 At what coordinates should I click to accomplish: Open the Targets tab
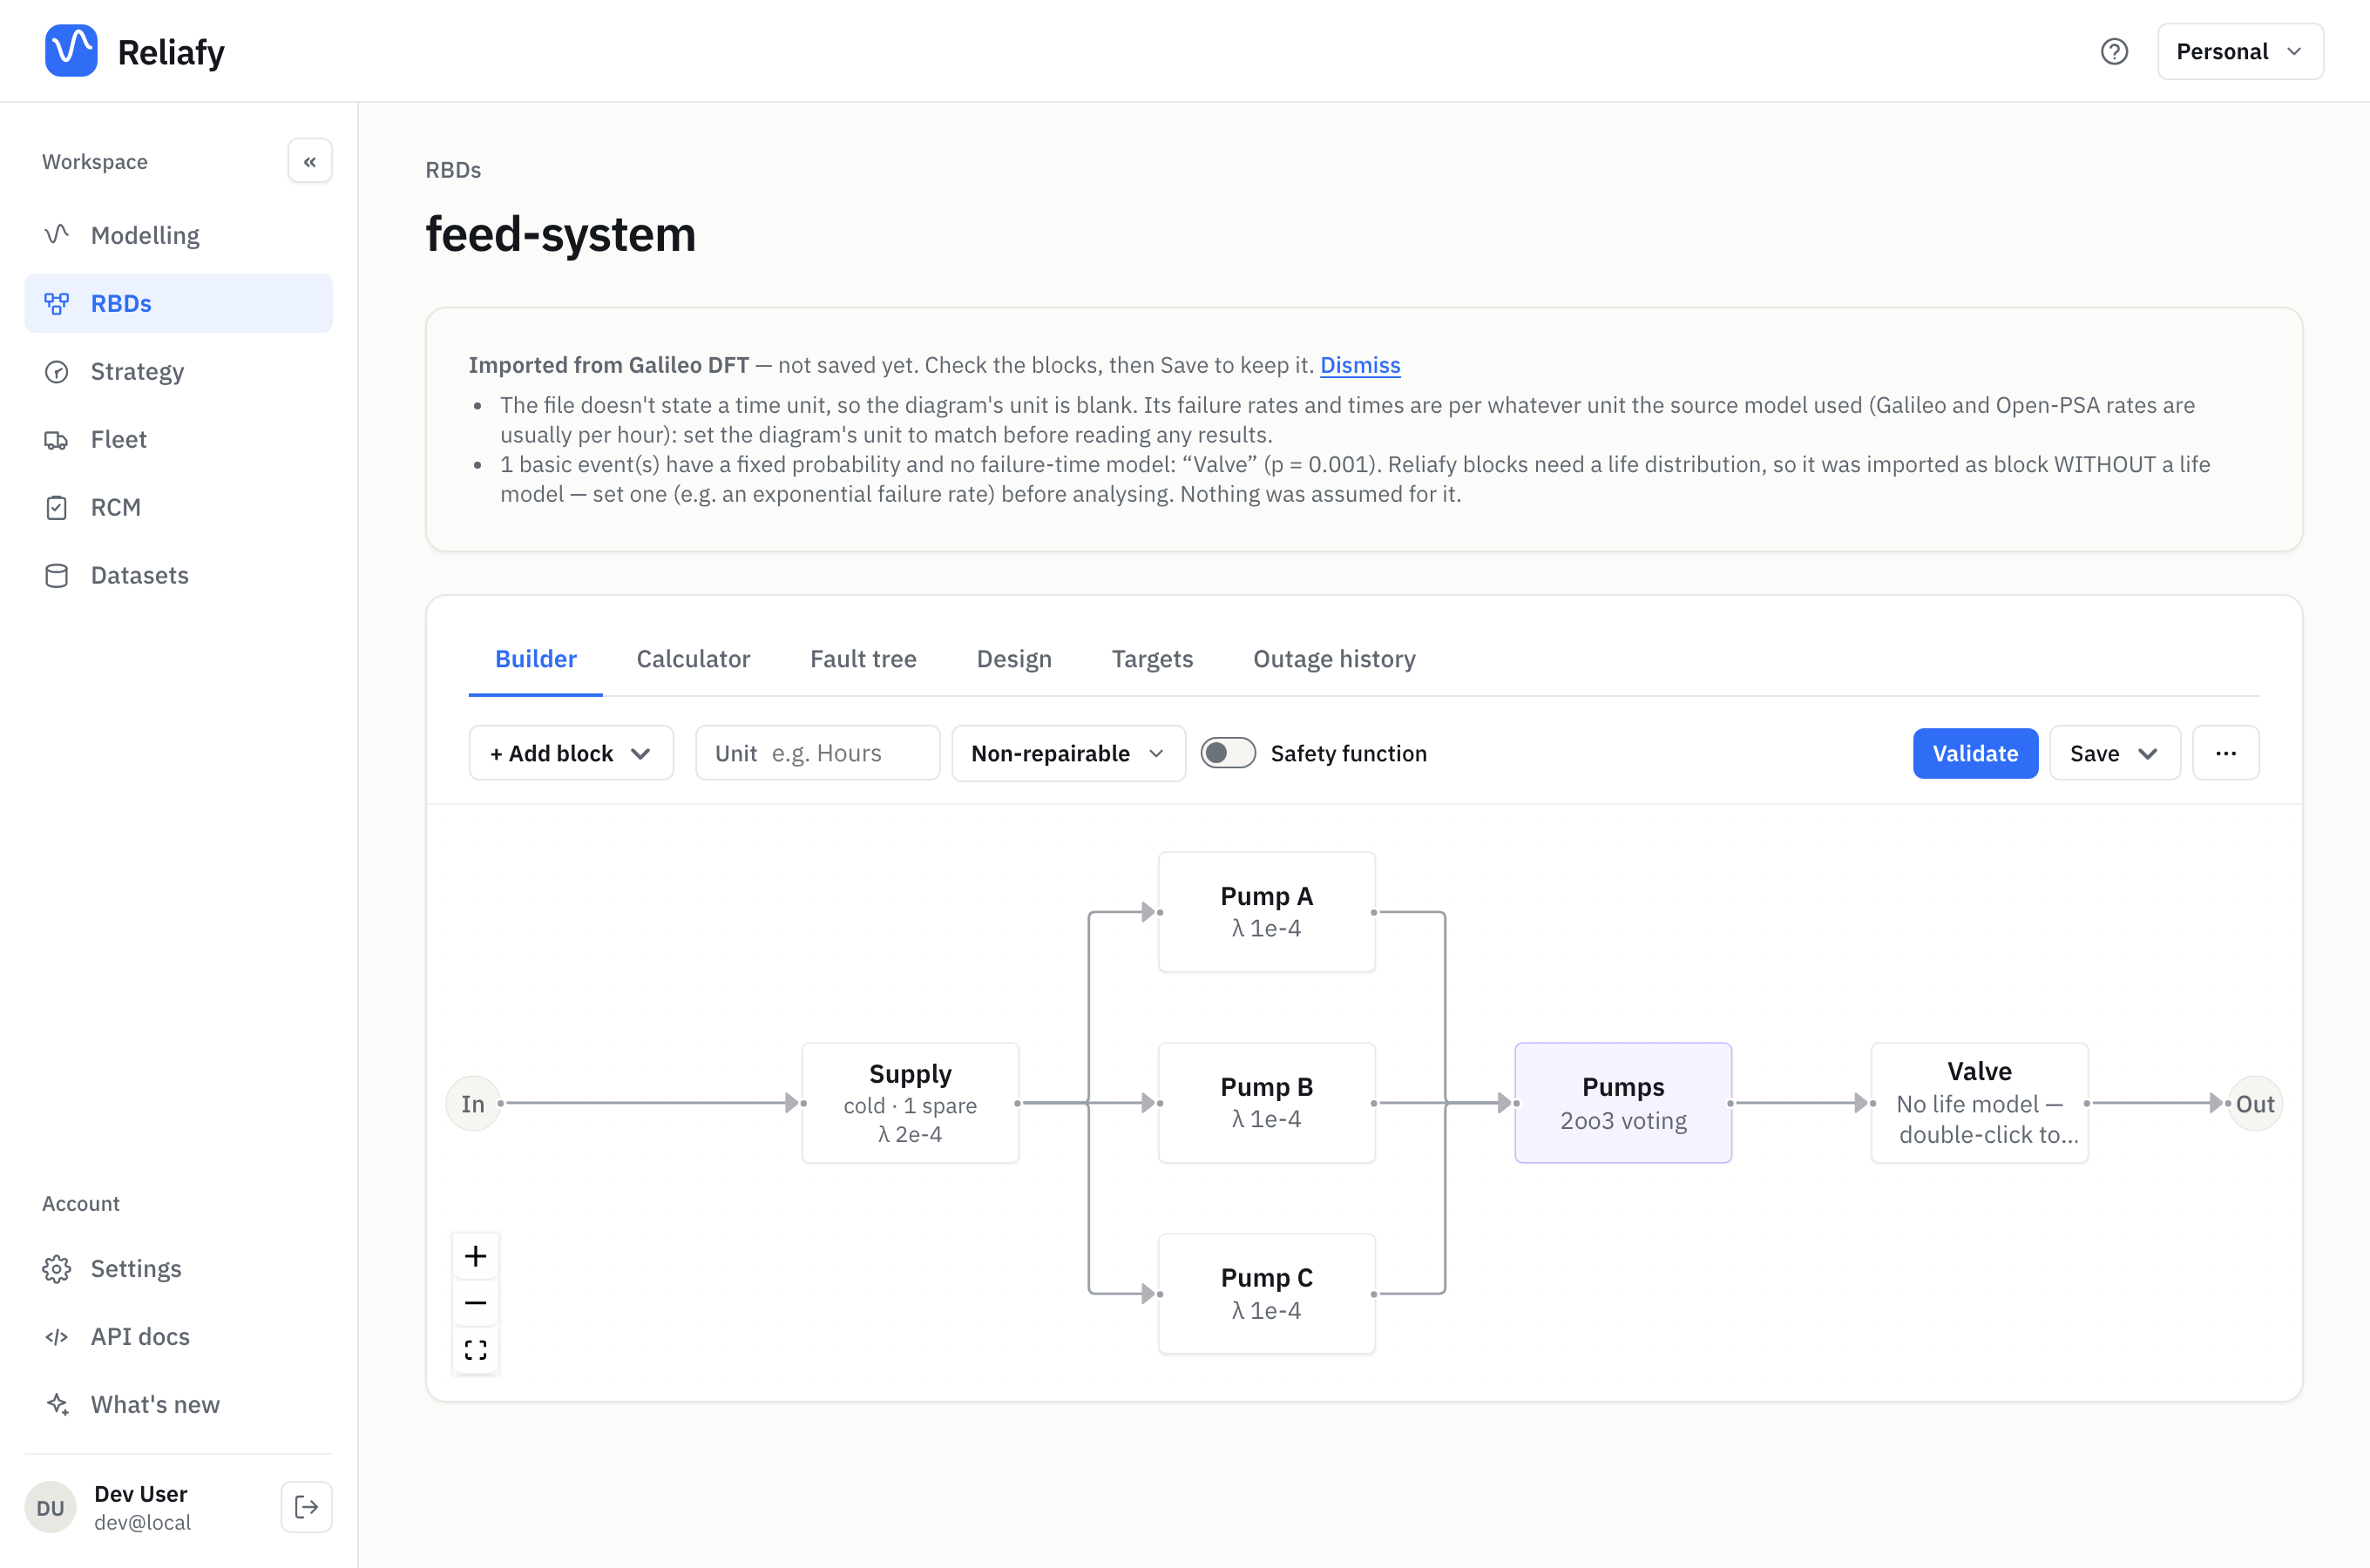point(1152,659)
